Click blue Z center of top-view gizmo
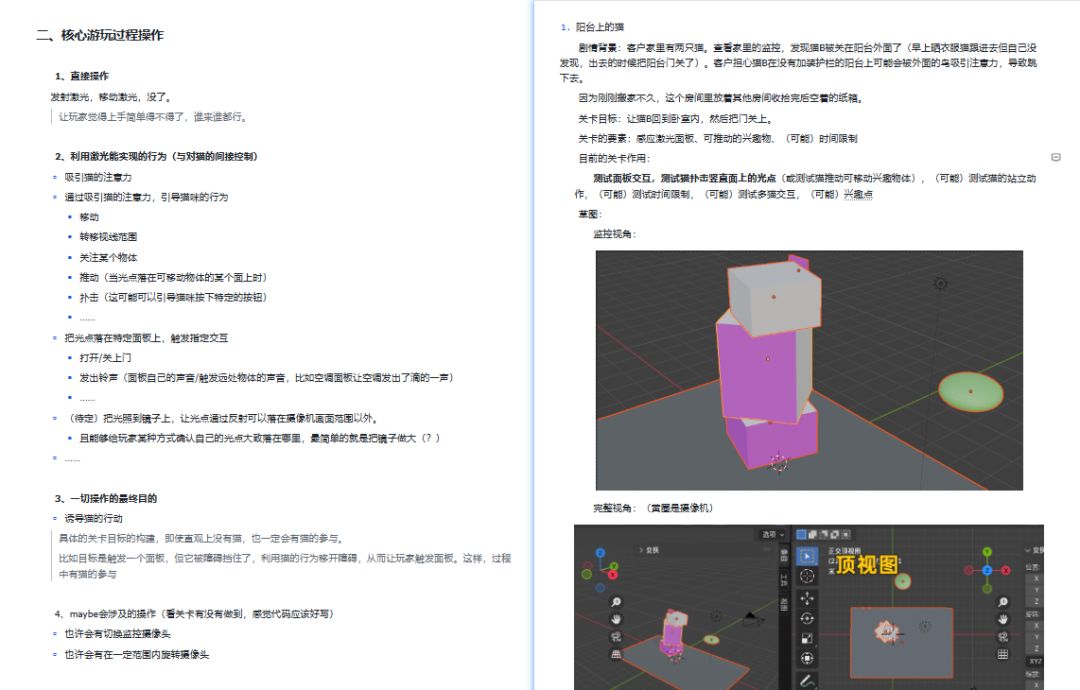 987,570
